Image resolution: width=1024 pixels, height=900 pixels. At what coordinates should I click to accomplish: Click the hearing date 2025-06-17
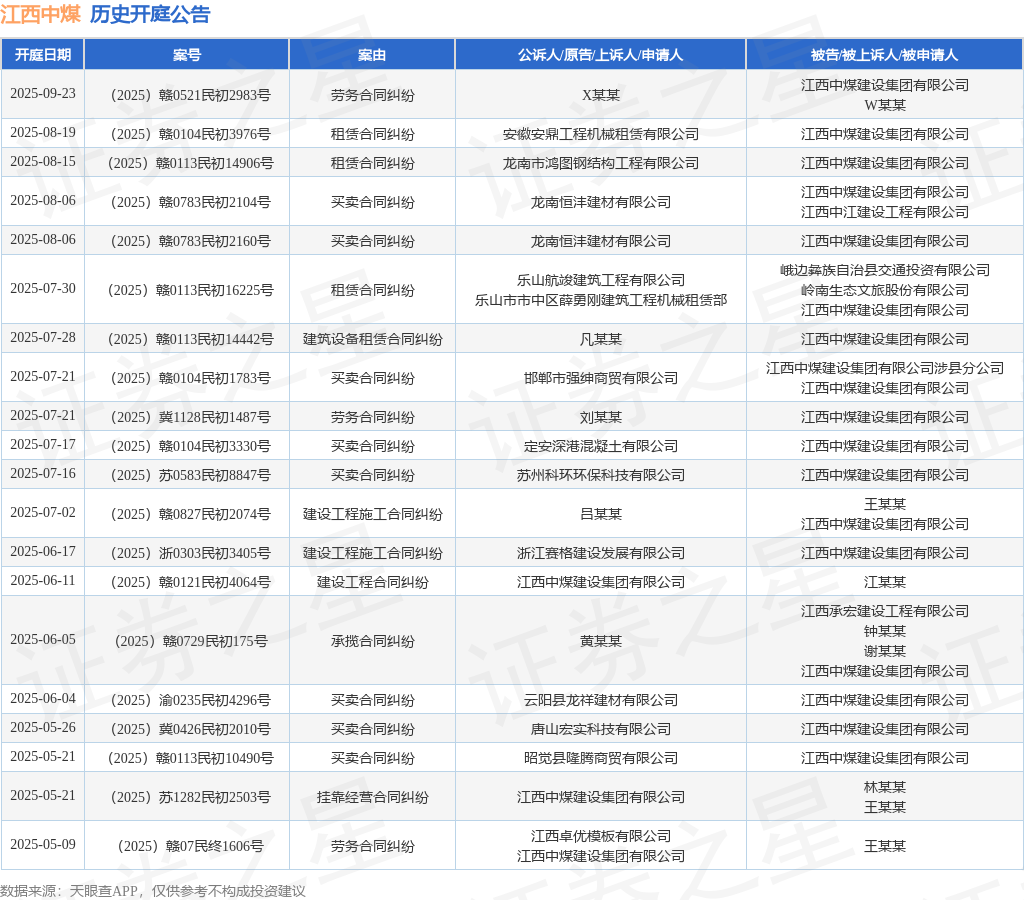pos(43,552)
